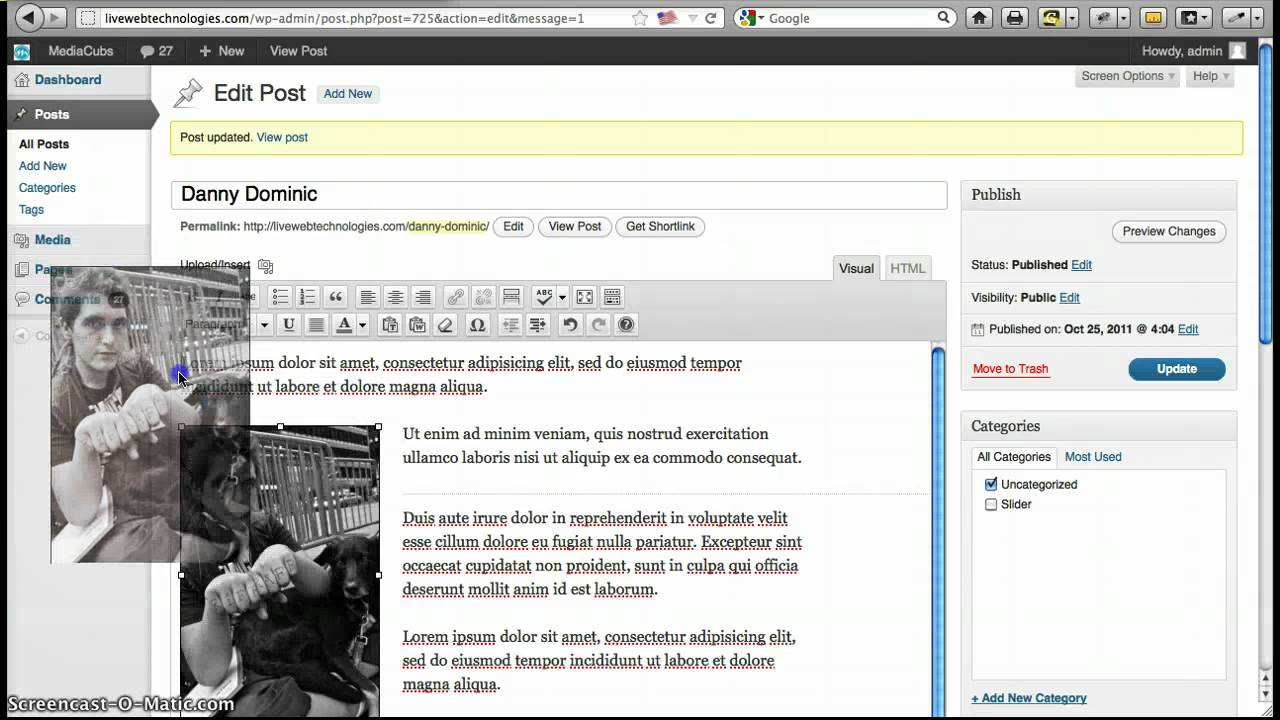This screenshot has width=1280, height=720.
Task: Click Add New in the Posts submenu
Action: click(x=43, y=166)
